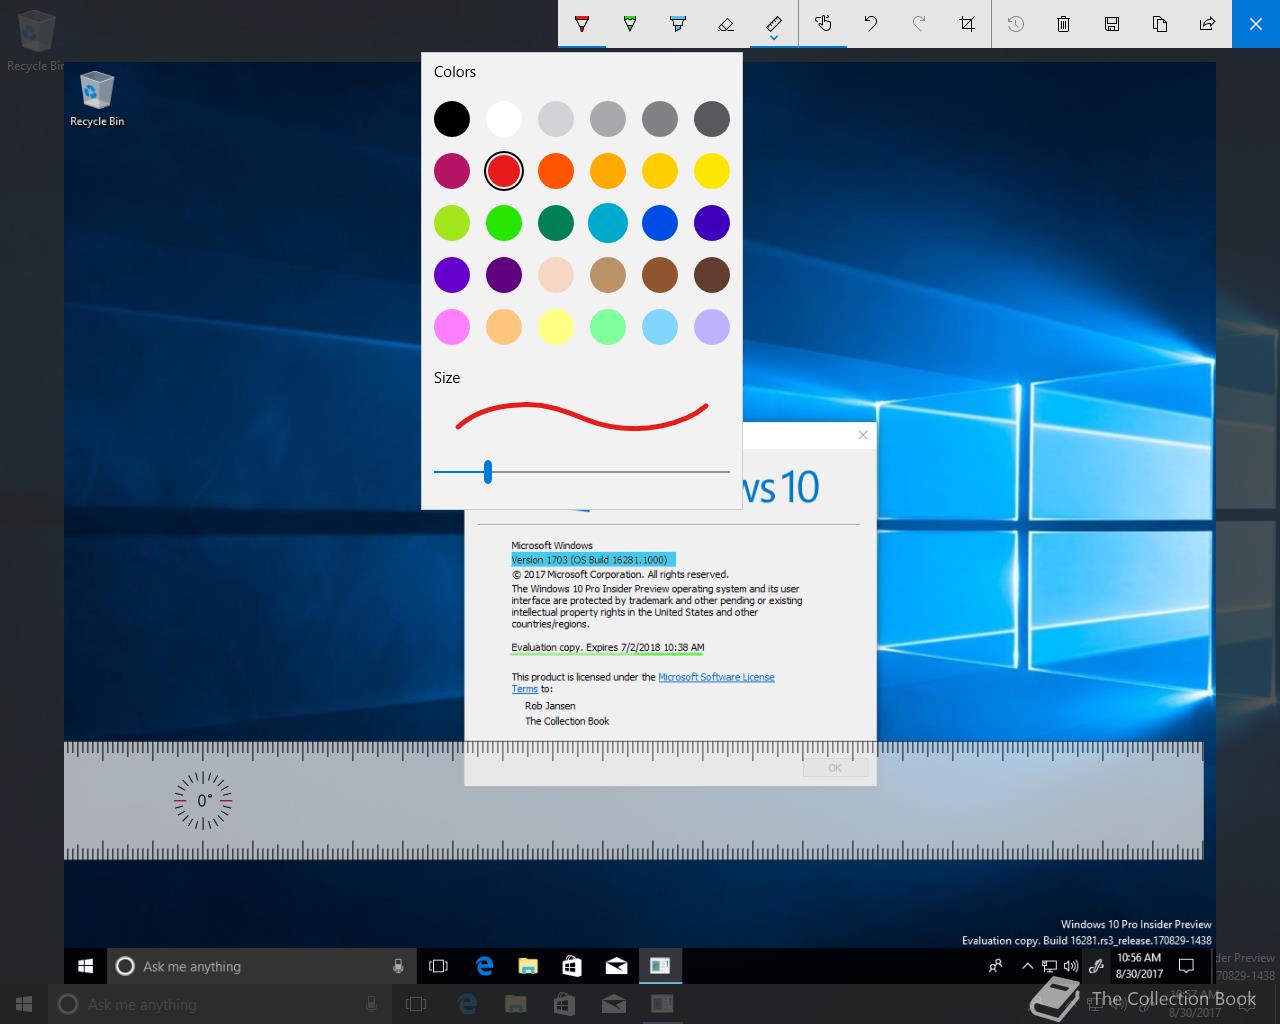
Task: Select the green pencil tool
Action: pyautogui.click(x=630, y=23)
